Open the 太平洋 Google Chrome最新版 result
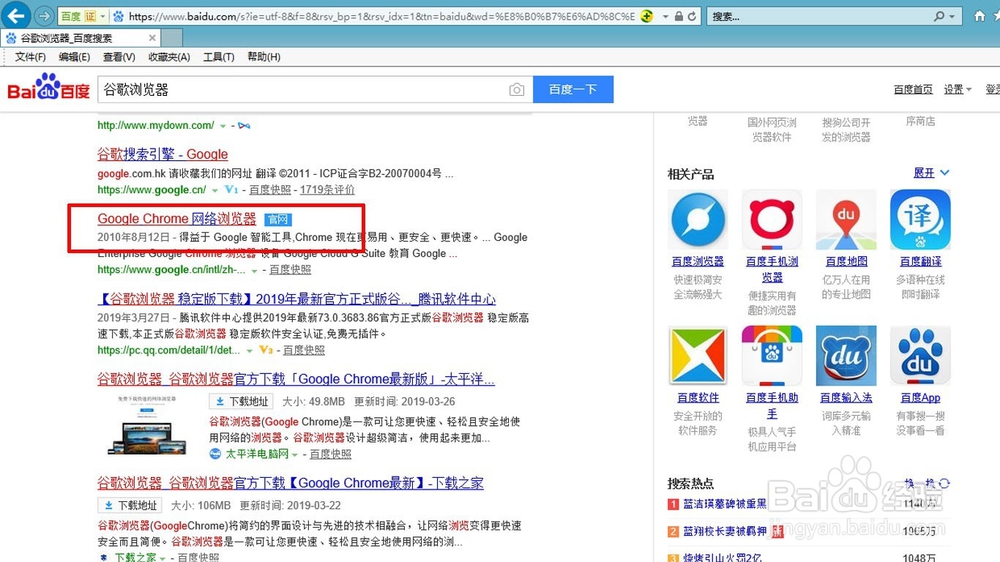The width and height of the screenshot is (1000, 562). (x=296, y=380)
